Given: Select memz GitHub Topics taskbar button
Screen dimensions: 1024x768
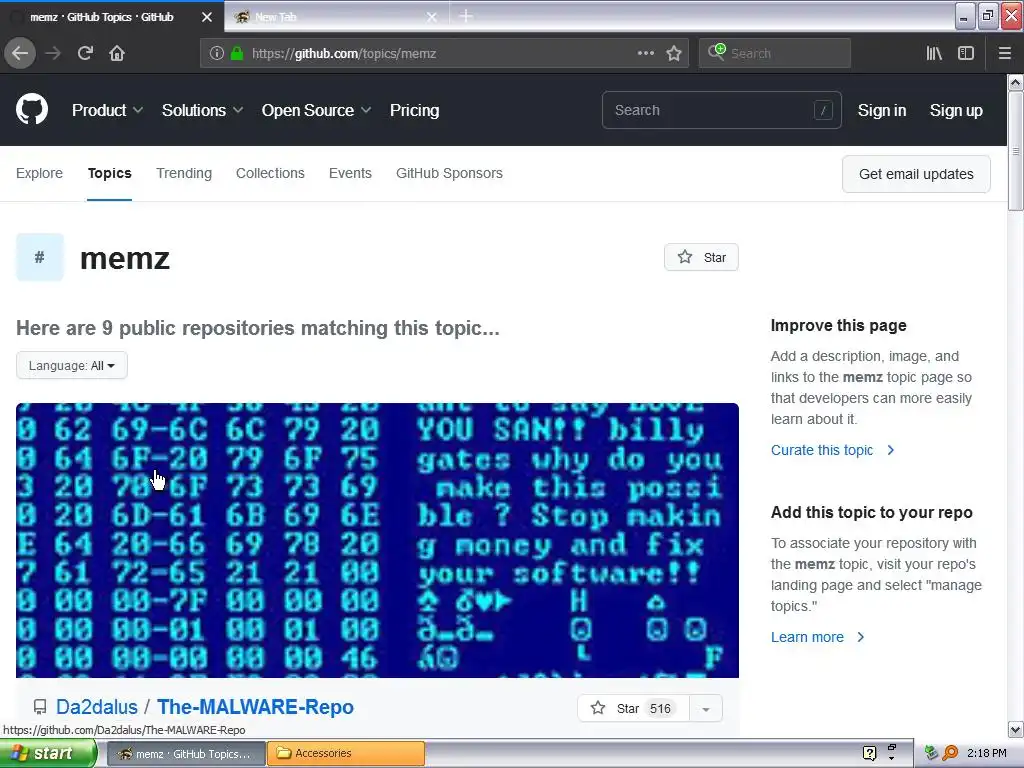Looking at the screenshot, I should pyautogui.click(x=185, y=754).
